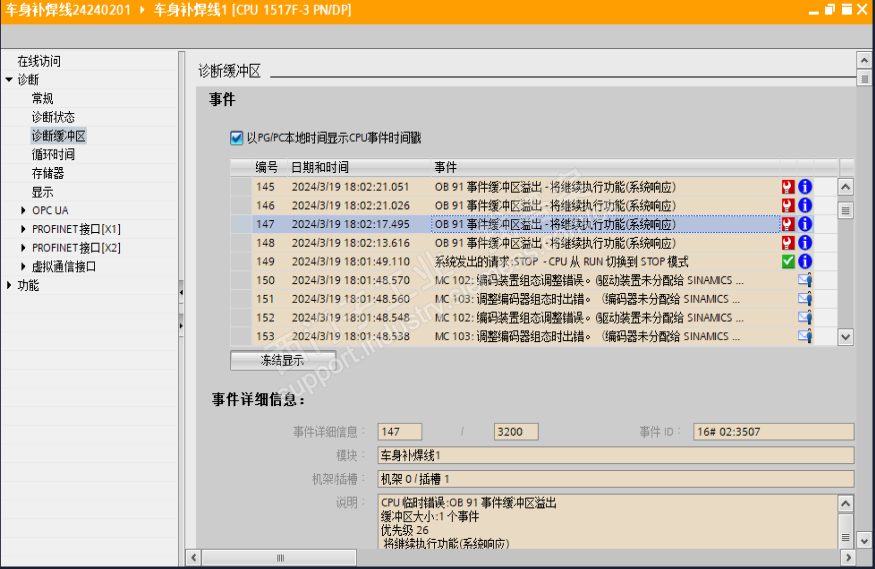875x569 pixels.
Task: Click the 编号 column header
Action: coord(267,167)
